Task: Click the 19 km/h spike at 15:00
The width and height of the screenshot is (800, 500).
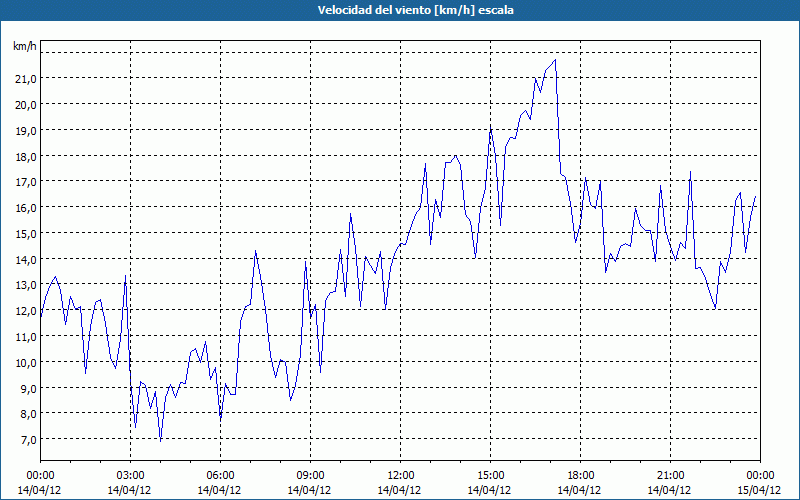Action: (x=490, y=126)
